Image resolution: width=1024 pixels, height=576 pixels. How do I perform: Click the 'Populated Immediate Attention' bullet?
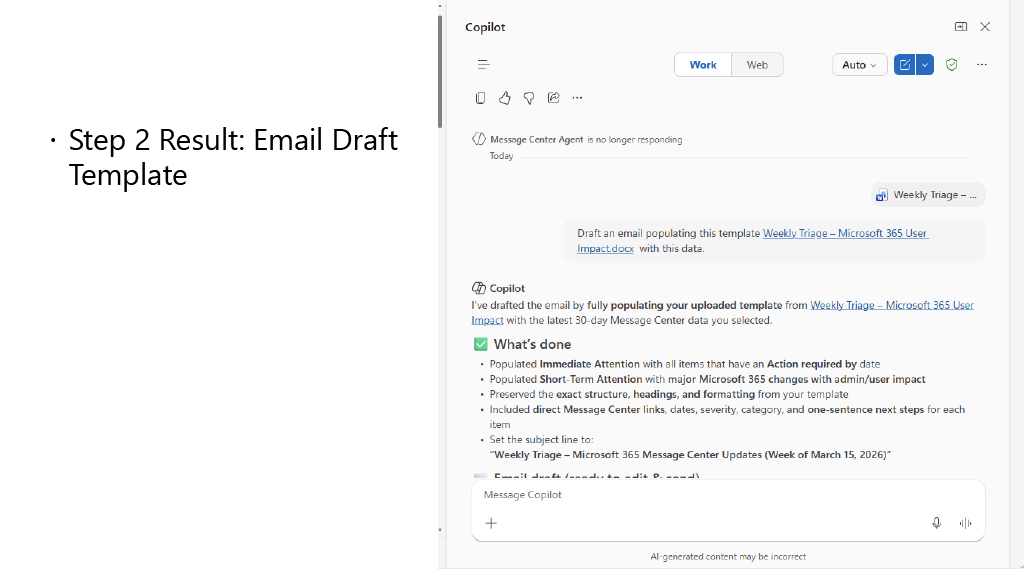coord(684,364)
